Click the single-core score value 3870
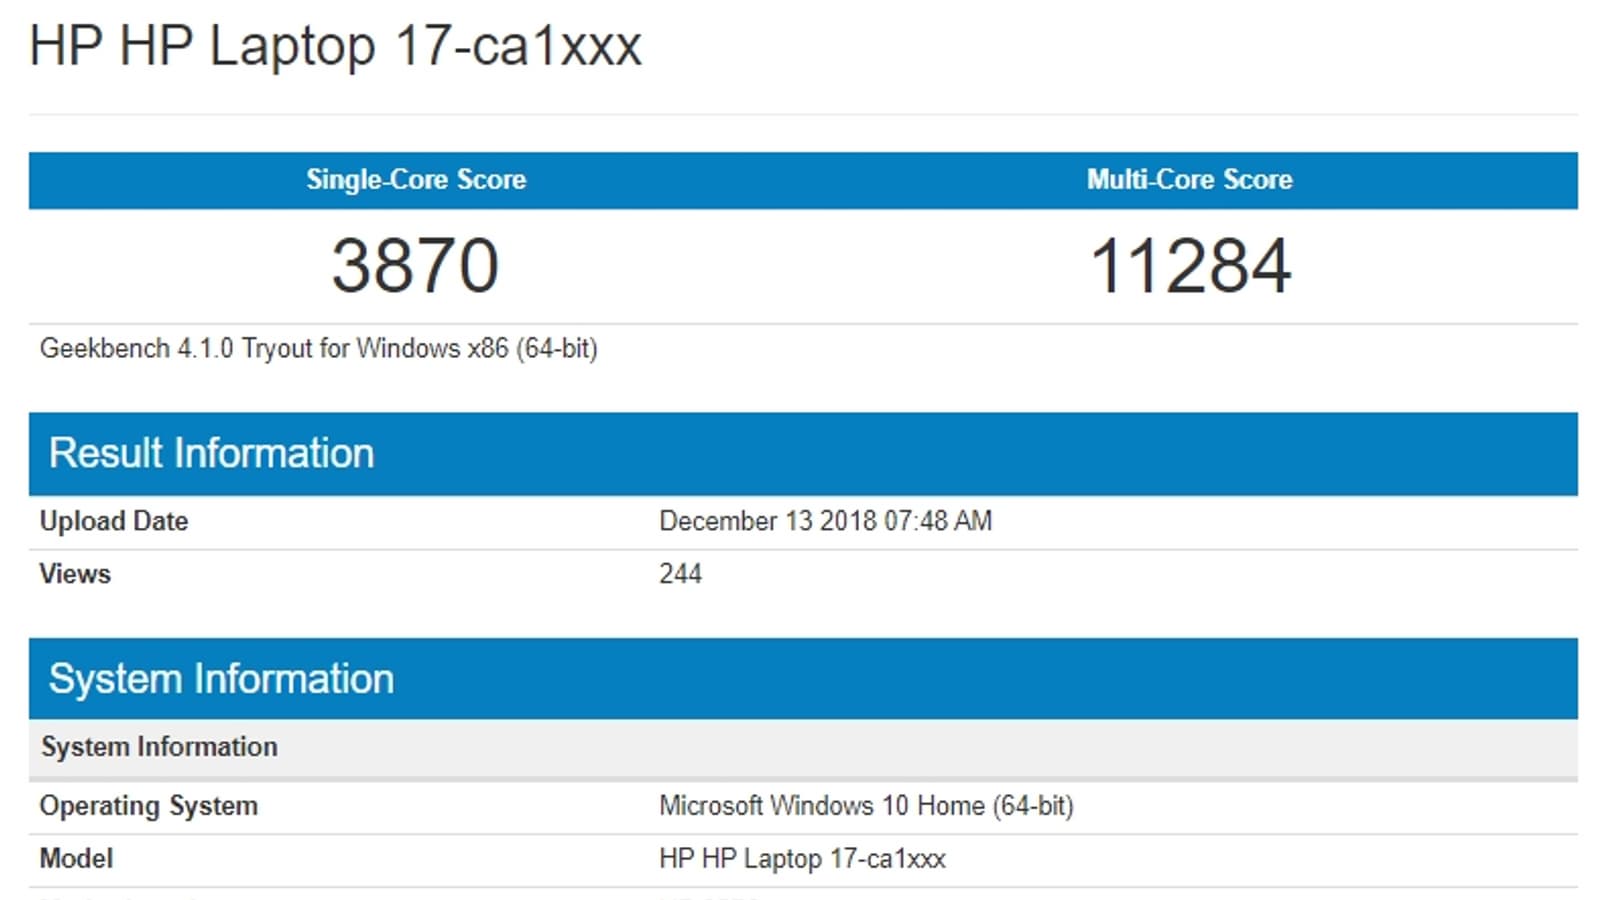The height and width of the screenshot is (900, 1600). click(417, 262)
